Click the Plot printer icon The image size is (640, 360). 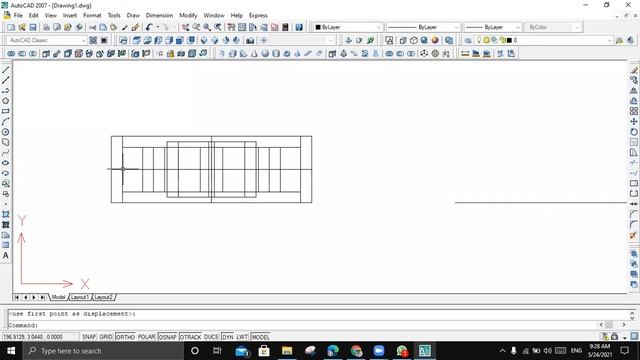point(46,27)
